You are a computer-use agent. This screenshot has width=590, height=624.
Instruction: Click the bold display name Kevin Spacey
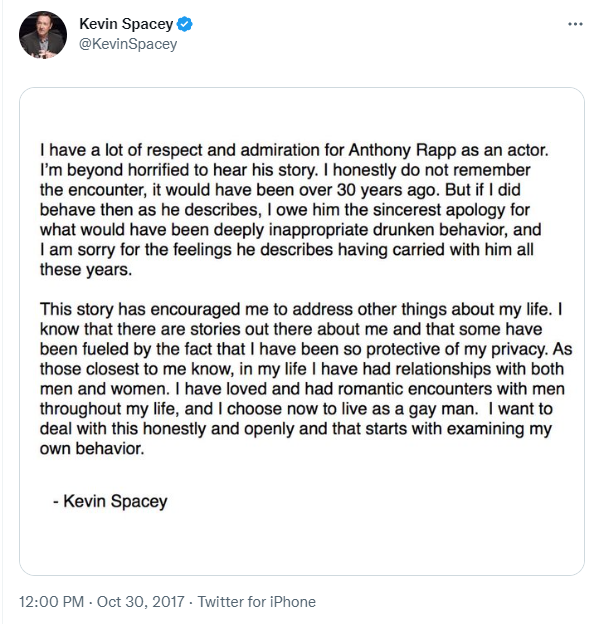[126, 24]
